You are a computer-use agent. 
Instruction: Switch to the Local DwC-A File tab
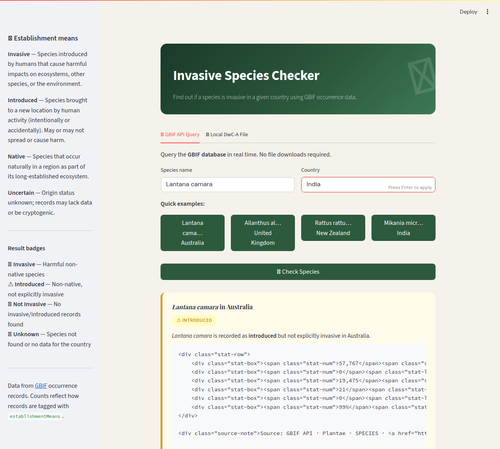227,135
